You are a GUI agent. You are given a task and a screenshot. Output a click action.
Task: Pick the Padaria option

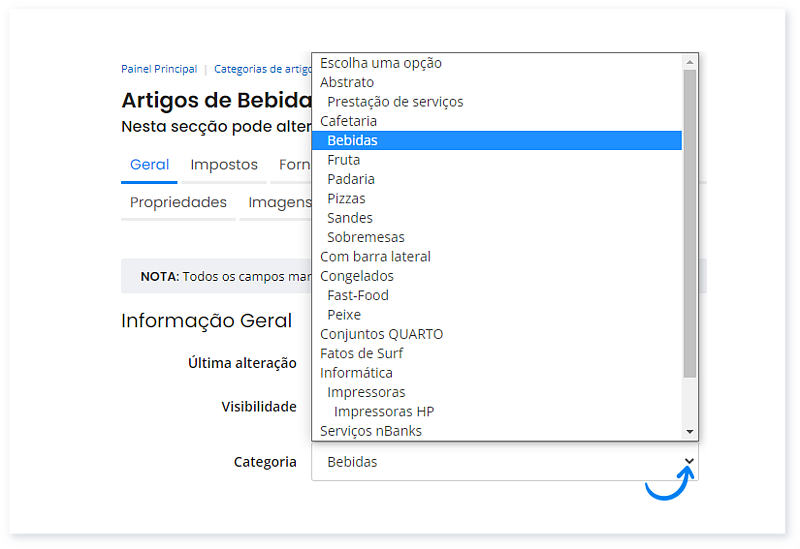(x=351, y=179)
